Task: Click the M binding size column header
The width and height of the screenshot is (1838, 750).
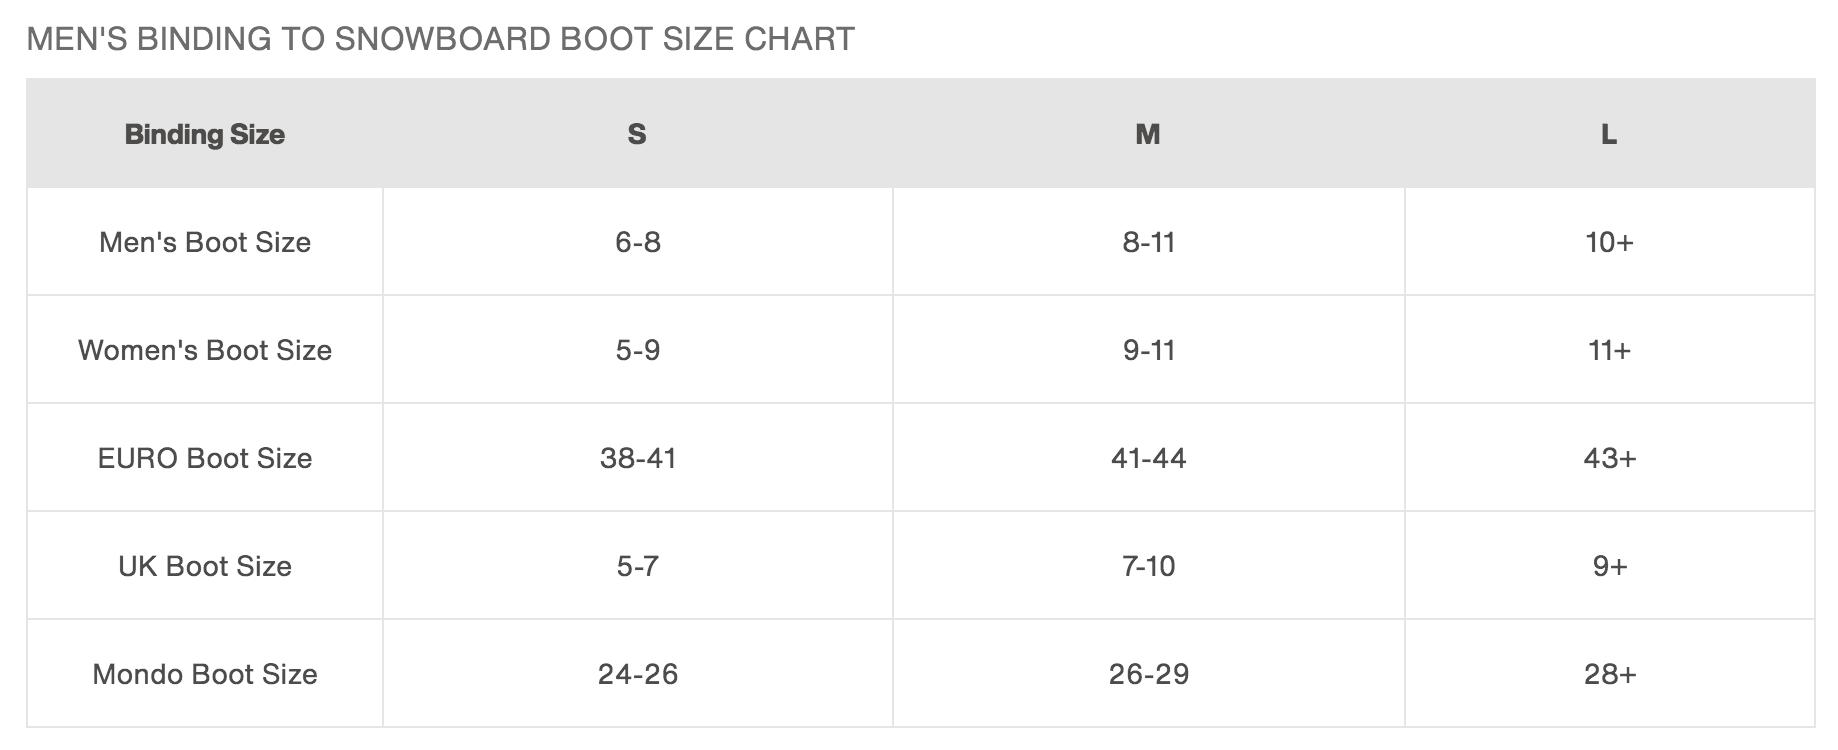Action: 1148,134
